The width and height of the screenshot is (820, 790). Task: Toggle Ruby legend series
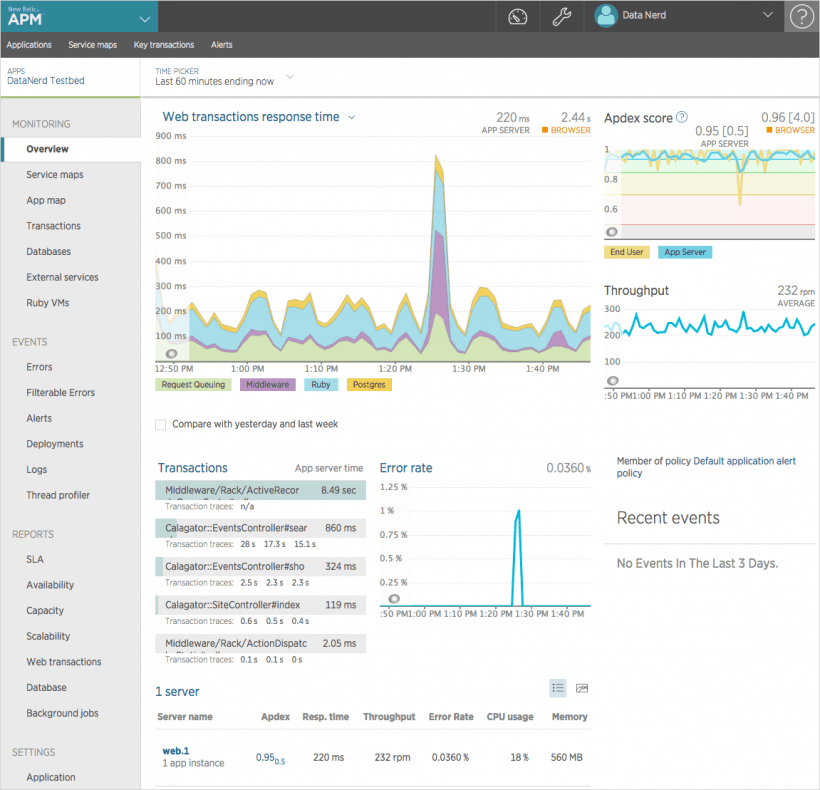point(321,385)
